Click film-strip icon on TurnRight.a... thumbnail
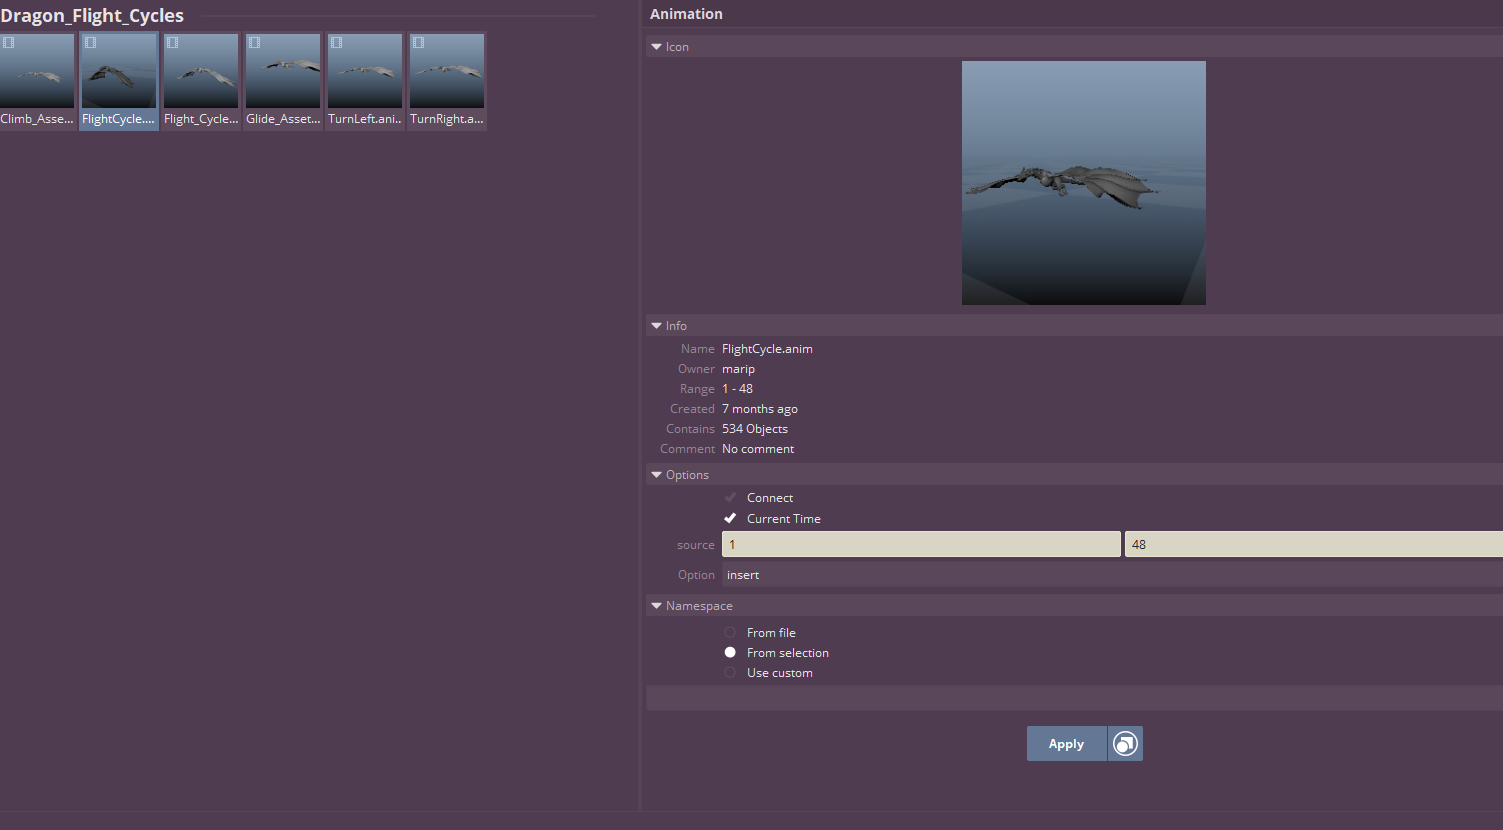Screen dimensions: 1503x830 coord(418,43)
